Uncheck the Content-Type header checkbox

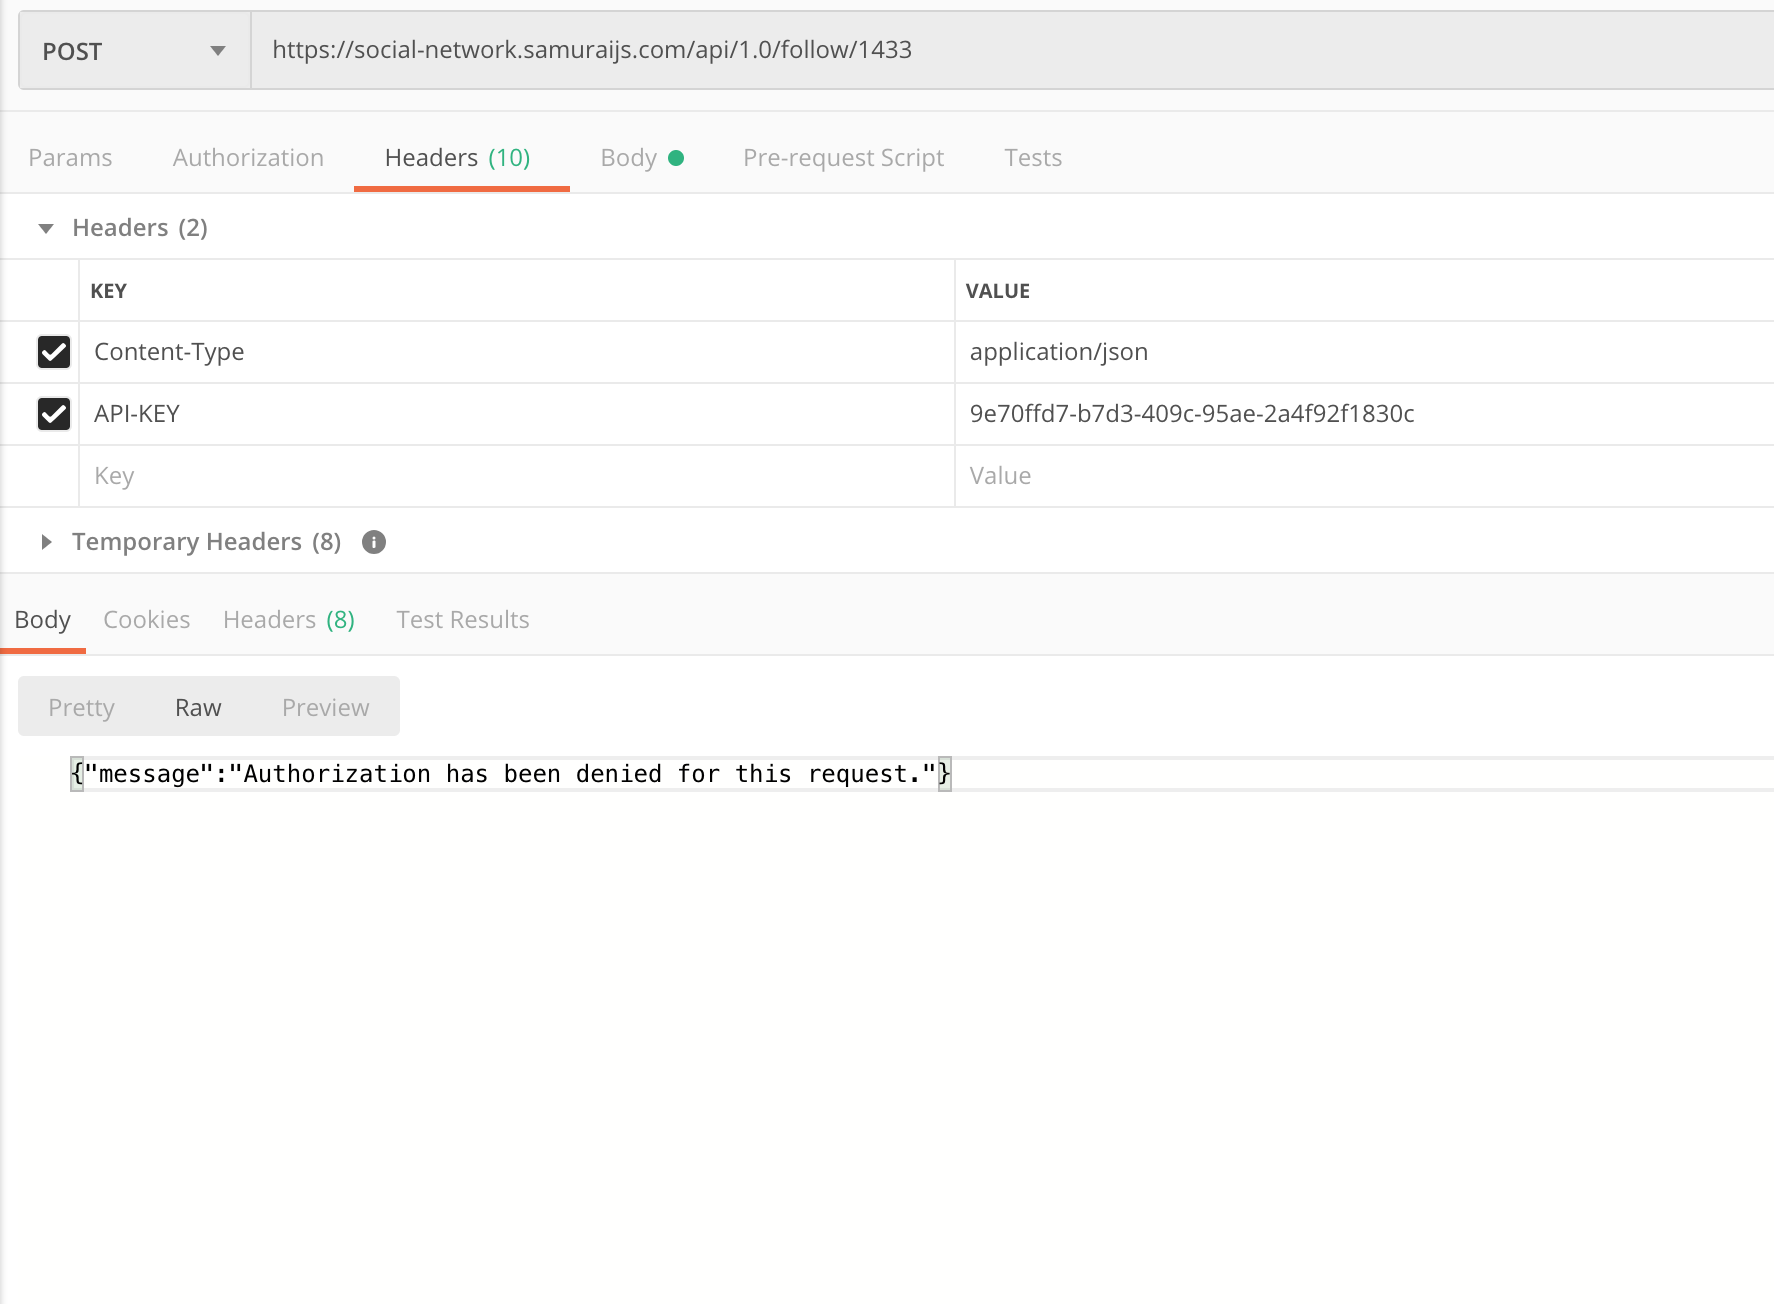[54, 352]
